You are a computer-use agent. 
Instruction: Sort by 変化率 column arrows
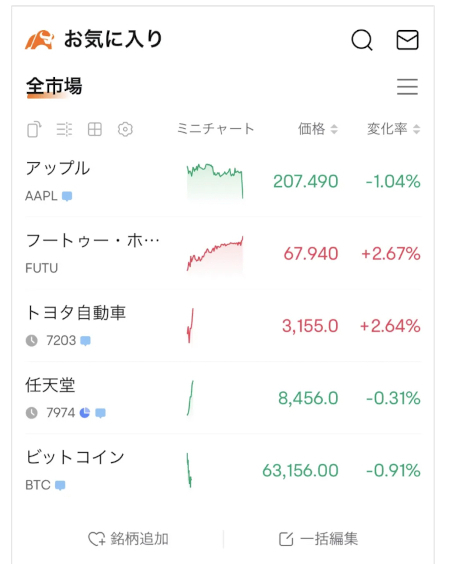pyautogui.click(x=417, y=129)
